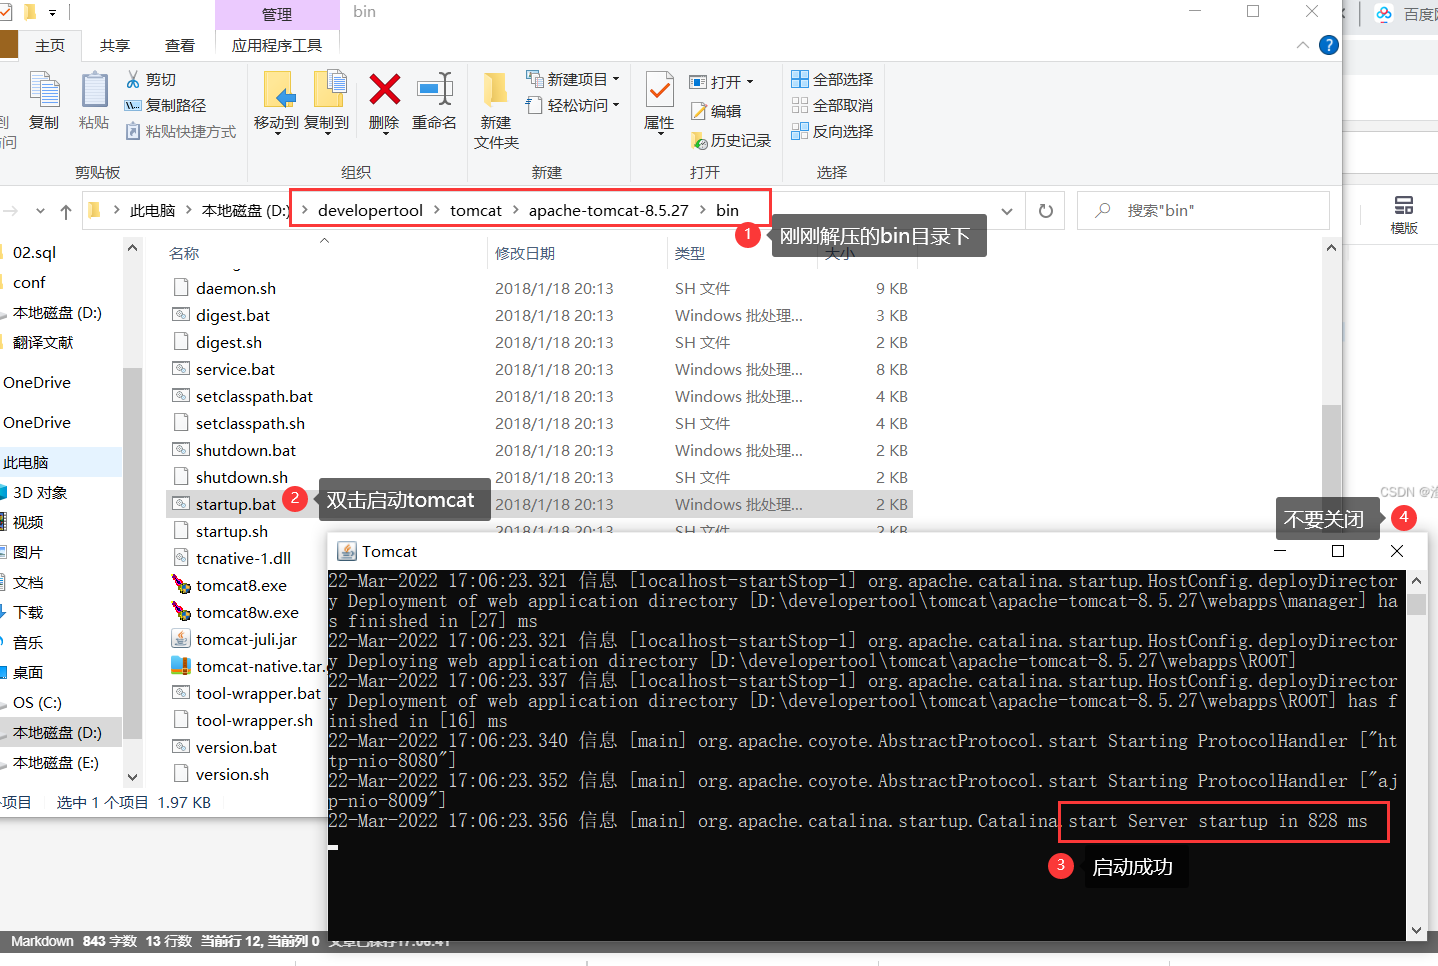The width and height of the screenshot is (1438, 966).
Task: Click Invert selection (反向选择)
Action: pos(832,131)
